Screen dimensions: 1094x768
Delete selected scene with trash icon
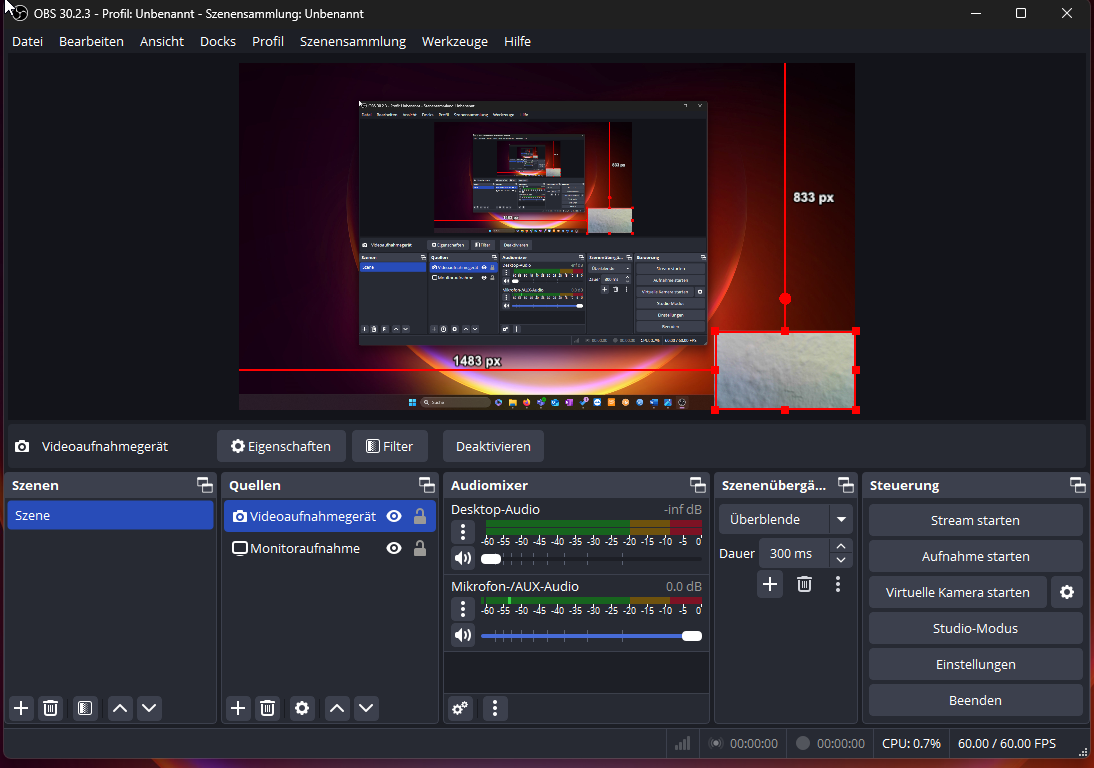click(50, 708)
